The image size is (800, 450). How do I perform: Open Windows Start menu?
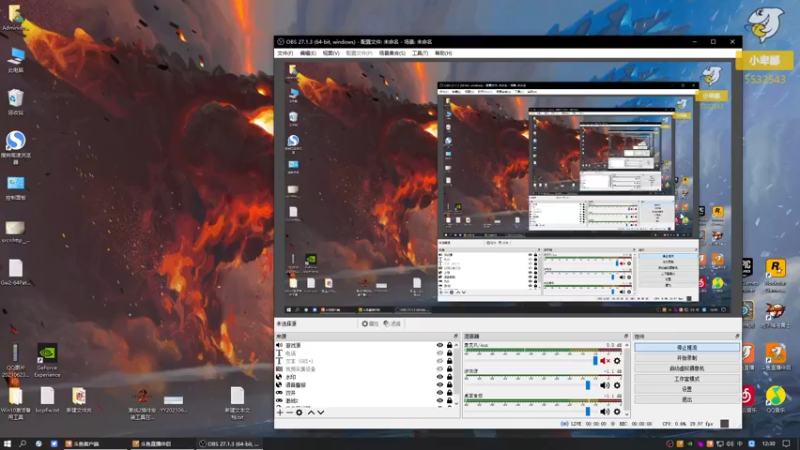7,444
